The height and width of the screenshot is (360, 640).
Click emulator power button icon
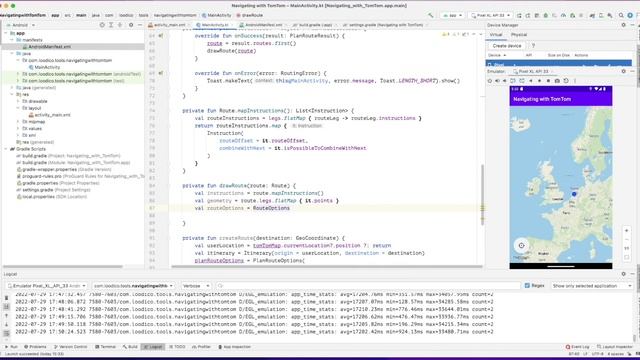point(490,81)
